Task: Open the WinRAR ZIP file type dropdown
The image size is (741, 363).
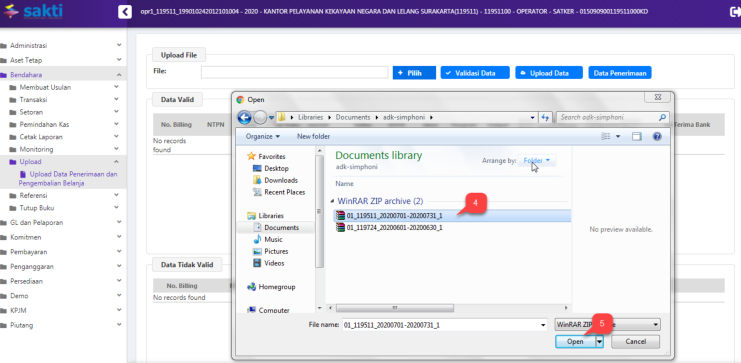Action: click(607, 325)
